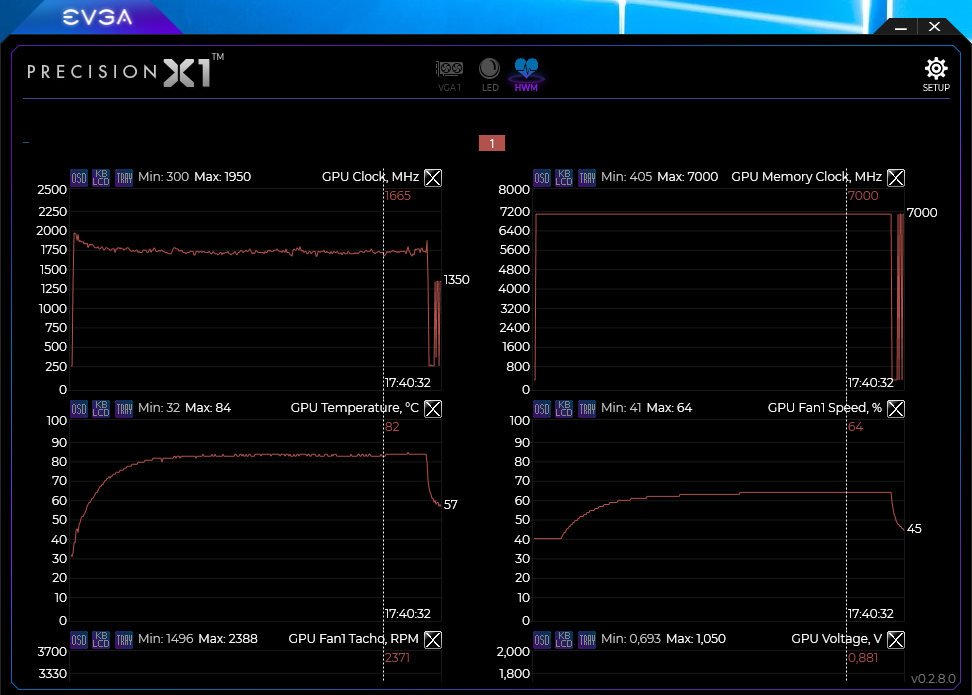This screenshot has width=972, height=695.
Task: Toggle OSD for GPU Temperature graph
Action: (x=79, y=409)
